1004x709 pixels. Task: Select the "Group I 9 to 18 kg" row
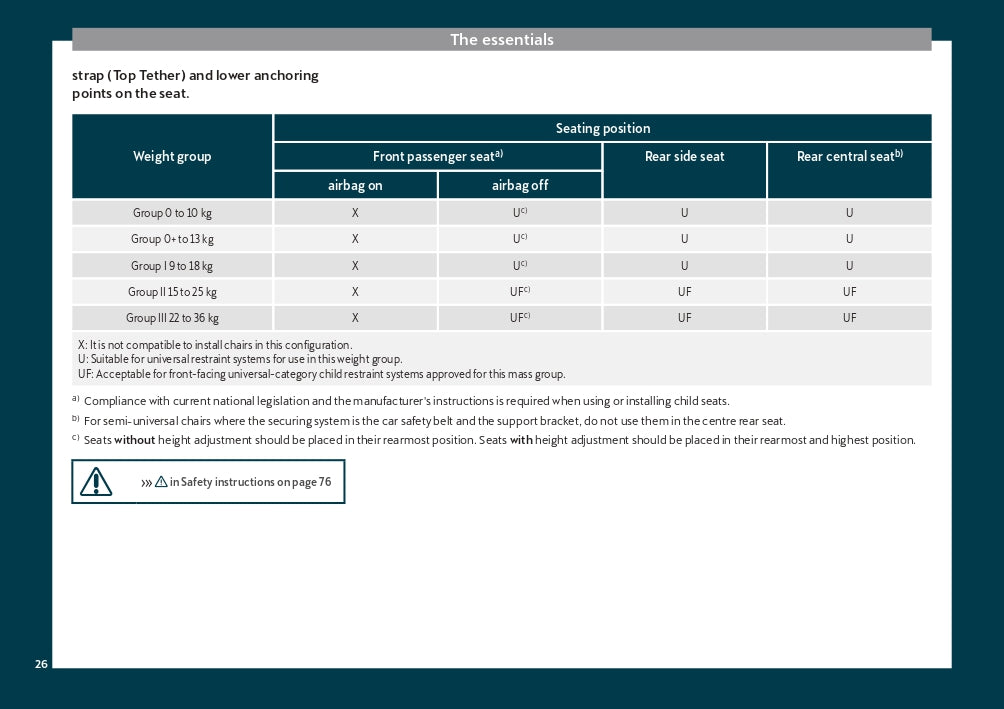coord(172,266)
